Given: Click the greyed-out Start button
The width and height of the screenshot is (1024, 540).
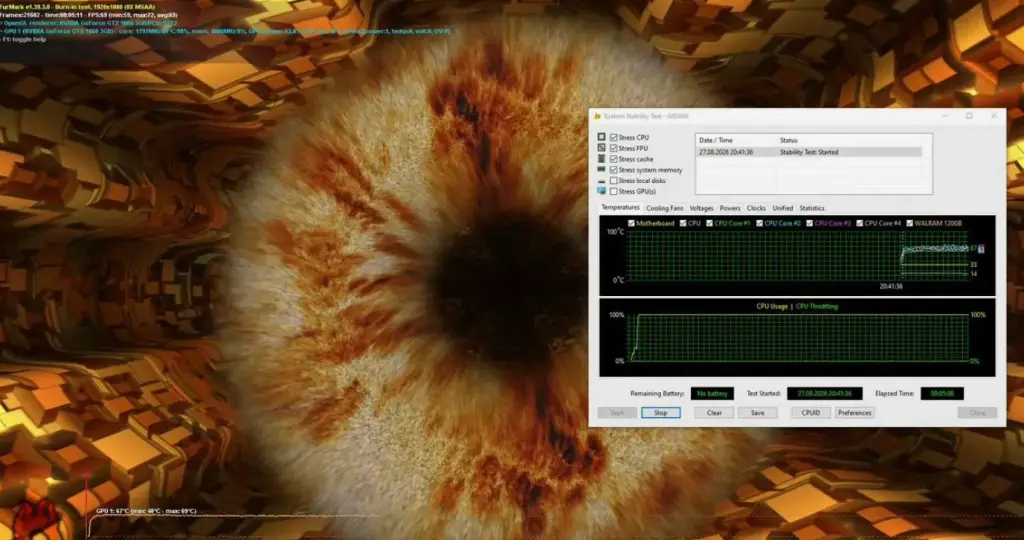Looking at the screenshot, I should (617, 413).
